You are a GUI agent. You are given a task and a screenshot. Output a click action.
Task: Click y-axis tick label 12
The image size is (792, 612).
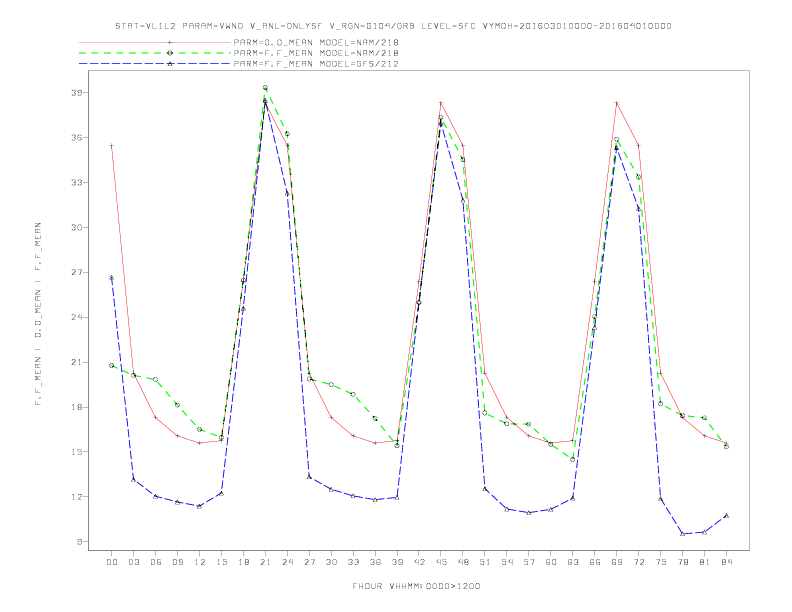tap(76, 497)
